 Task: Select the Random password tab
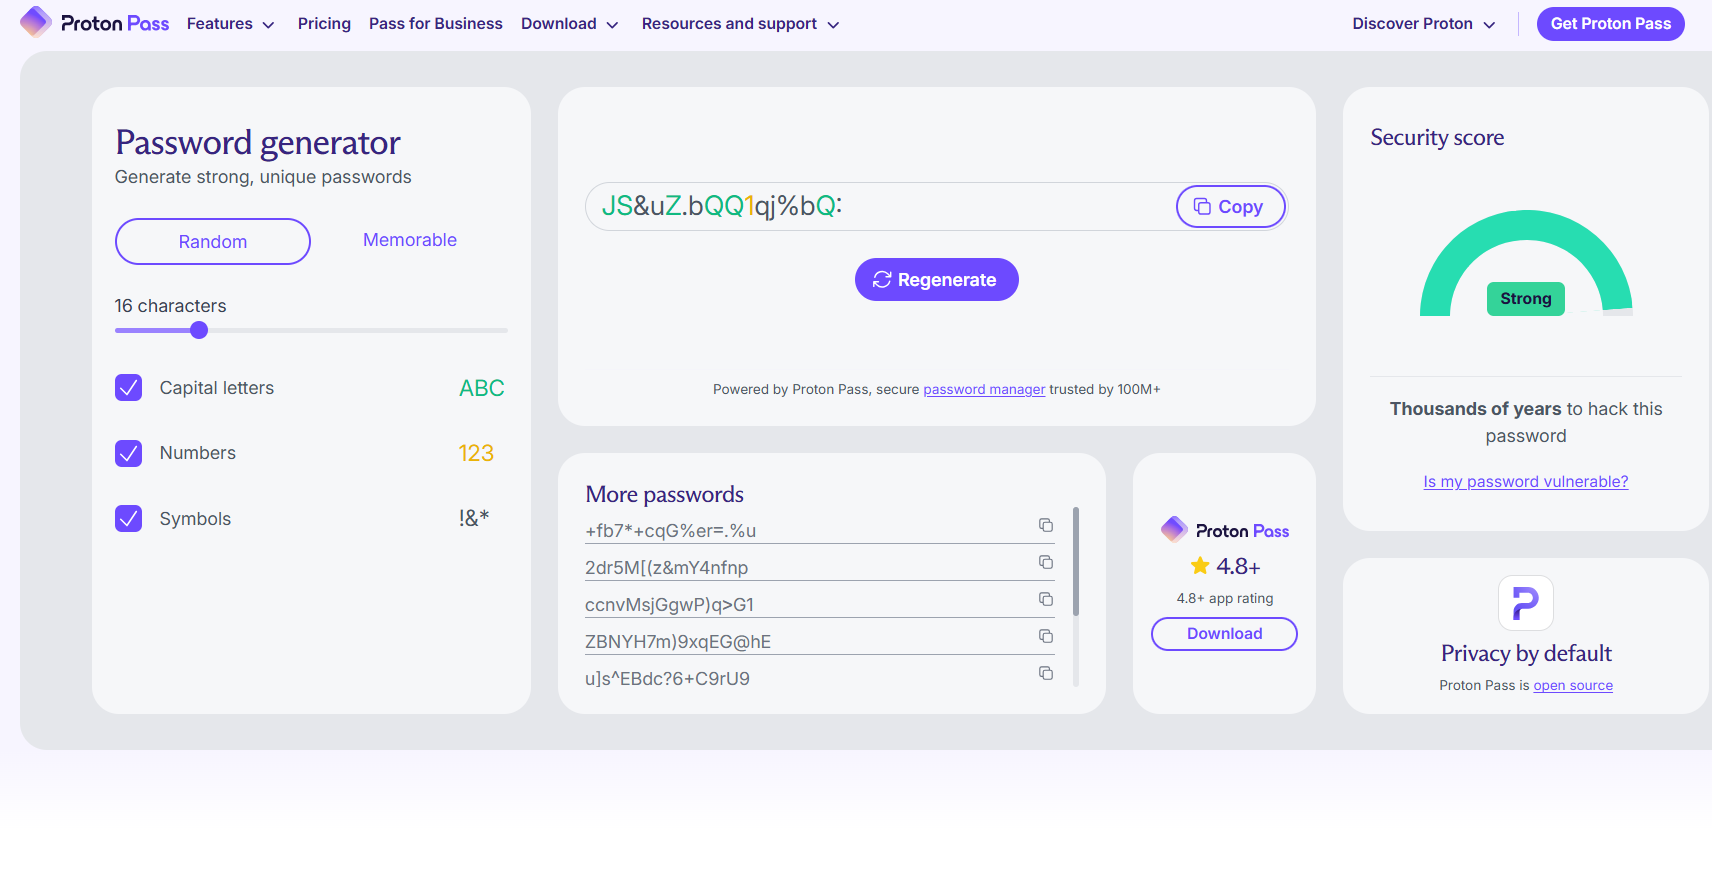[x=213, y=241]
